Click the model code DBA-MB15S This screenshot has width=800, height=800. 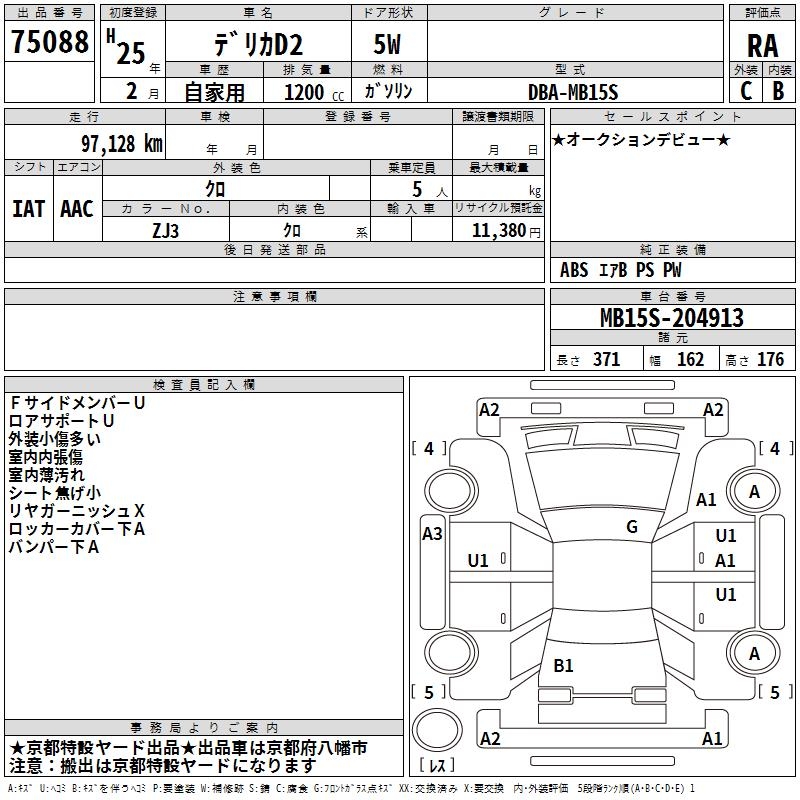pyautogui.click(x=573, y=92)
